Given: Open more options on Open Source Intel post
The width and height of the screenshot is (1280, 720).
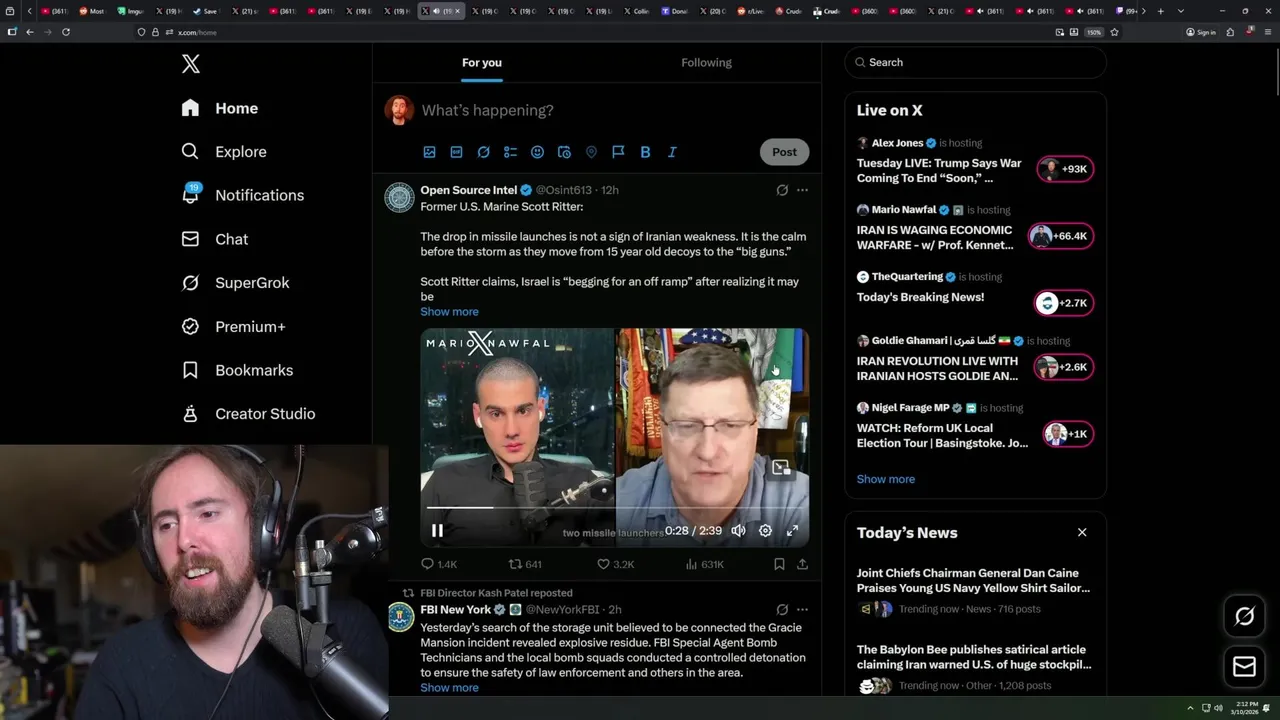Looking at the screenshot, I should [802, 190].
